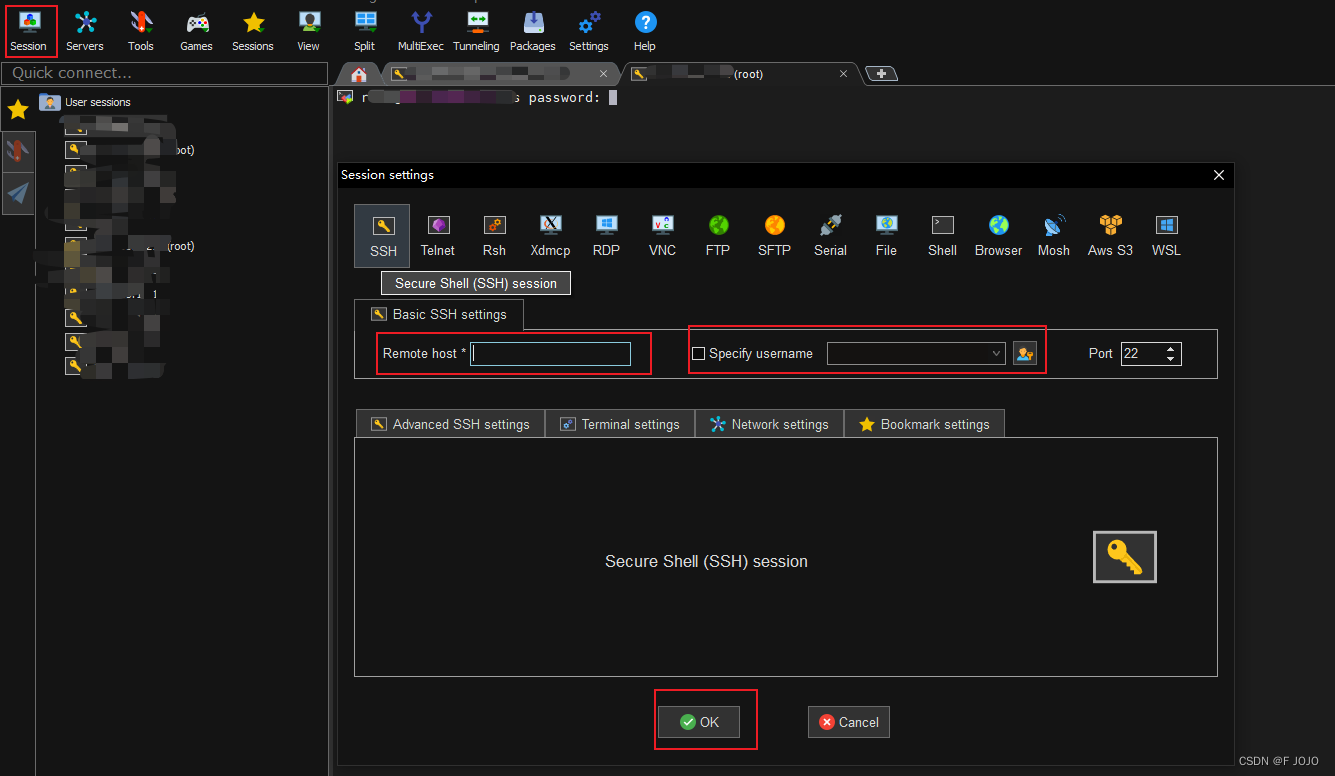Image resolution: width=1335 pixels, height=776 pixels.
Task: Select the File session type
Action: (x=886, y=236)
